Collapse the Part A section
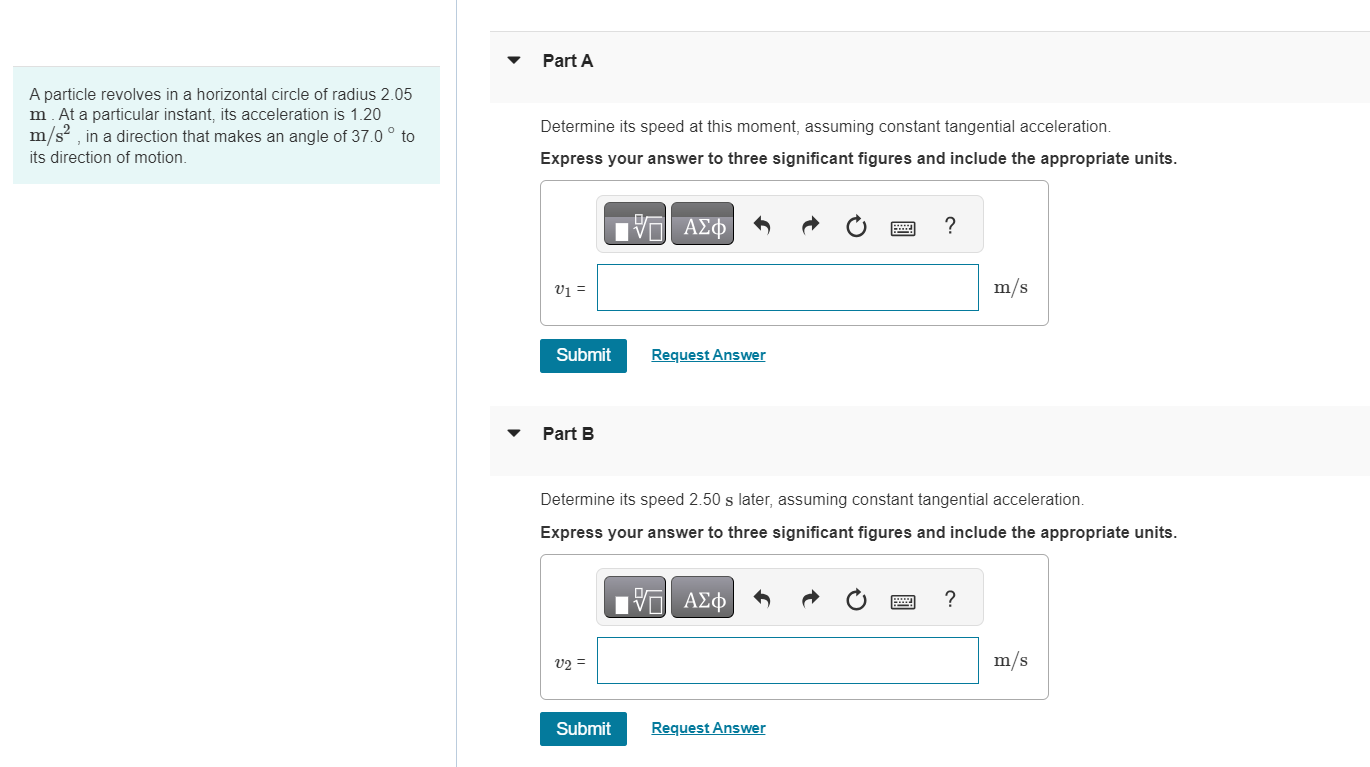1370x767 pixels. (513, 60)
